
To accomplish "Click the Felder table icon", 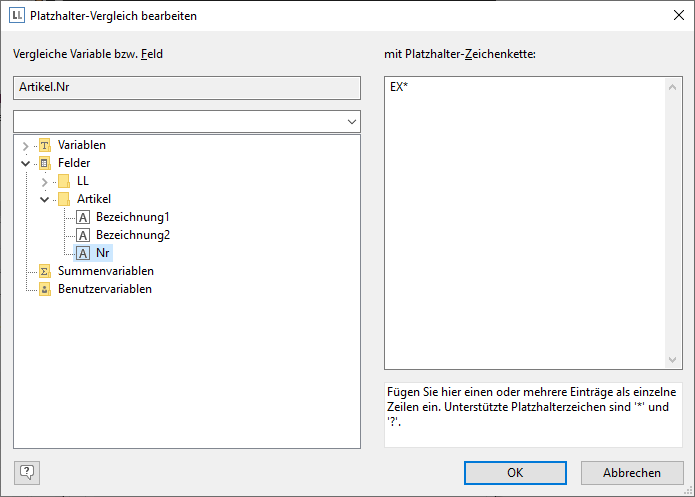I will click(x=44, y=163).
